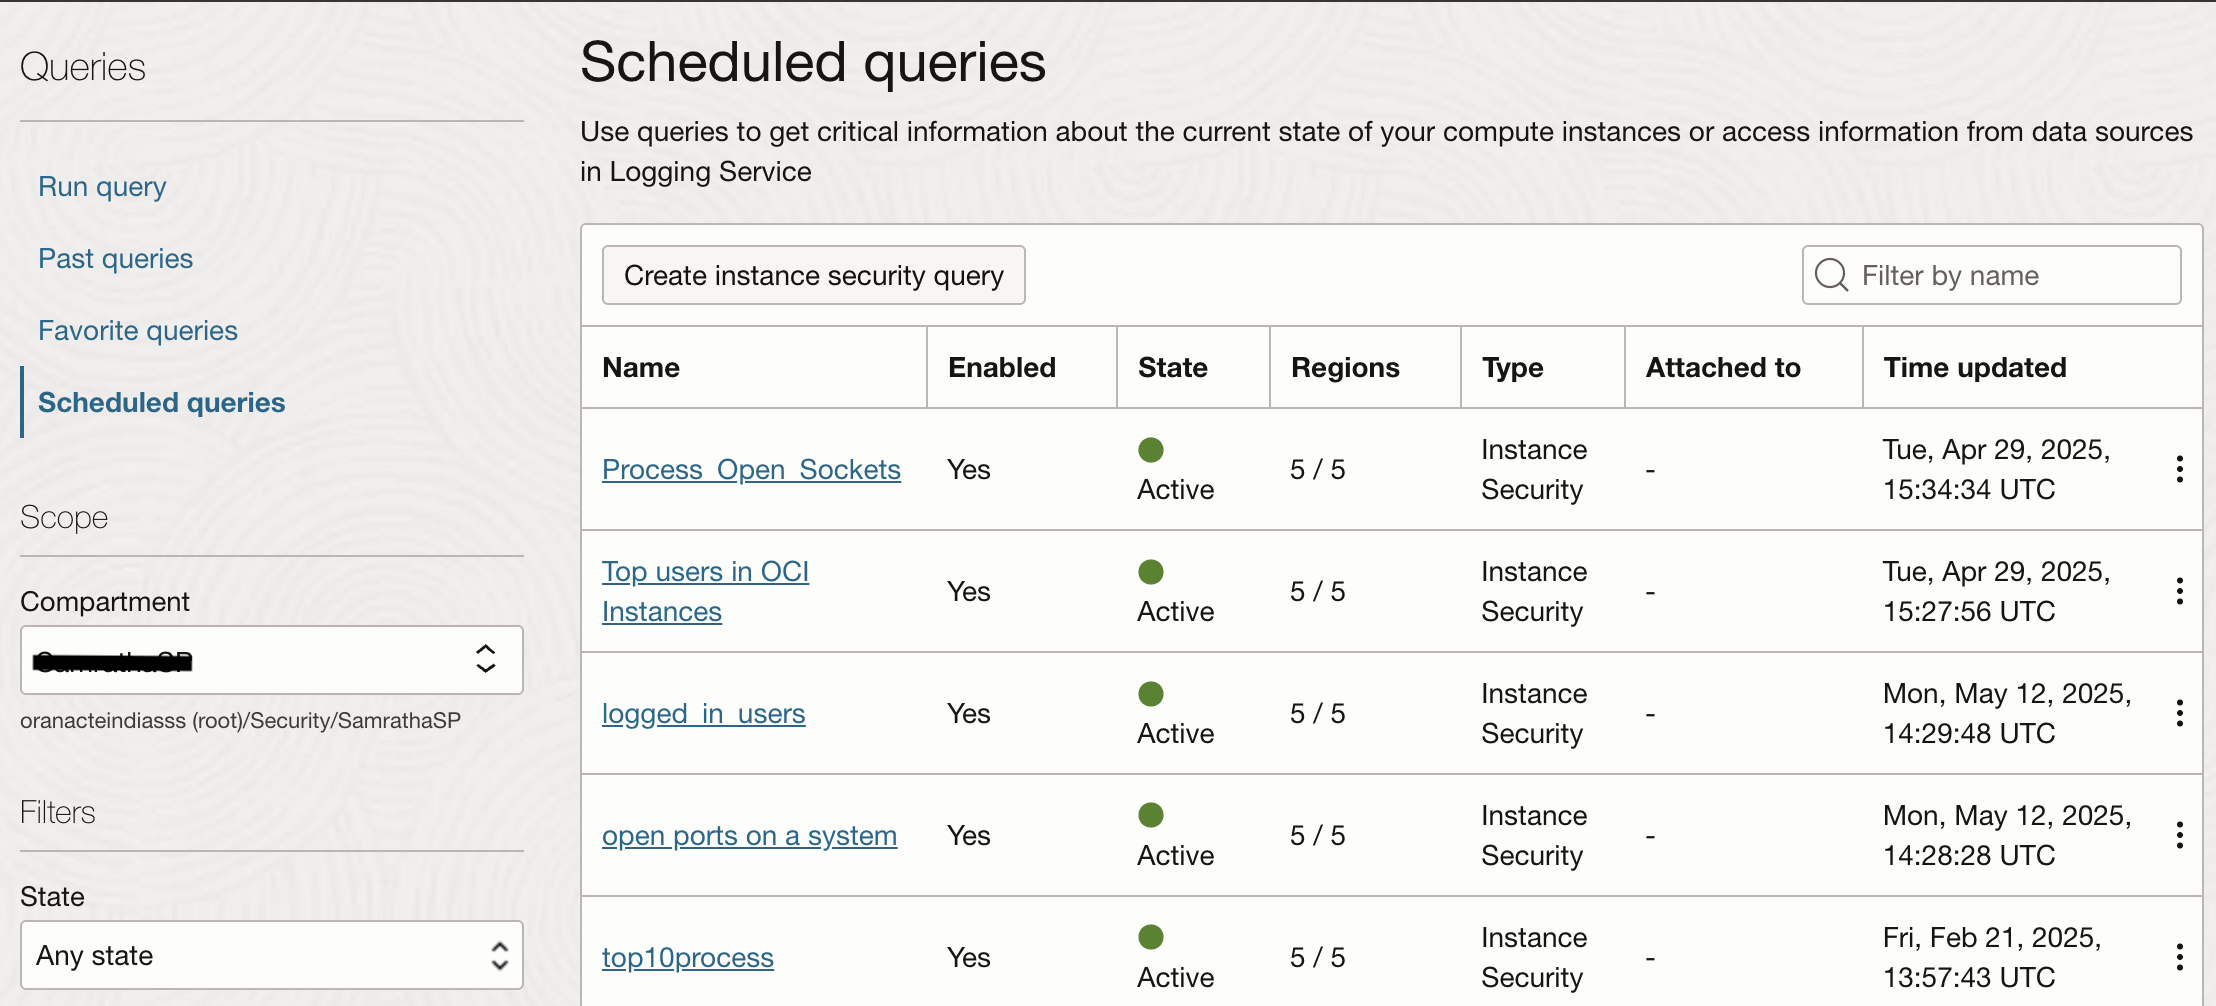Open the State filter dropdown
Image resolution: width=2216 pixels, height=1006 pixels.
(x=271, y=955)
